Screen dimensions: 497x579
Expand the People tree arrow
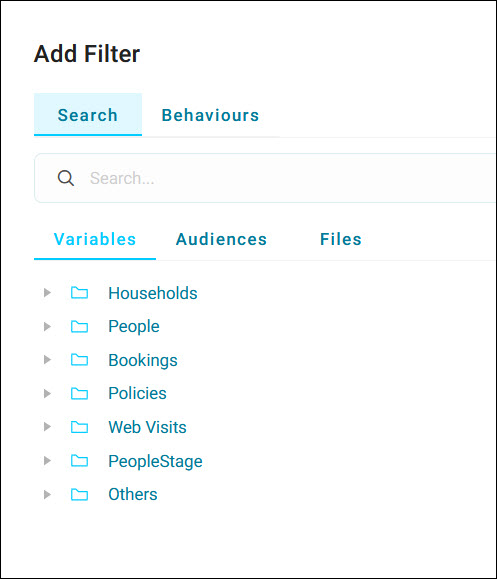[x=47, y=326]
